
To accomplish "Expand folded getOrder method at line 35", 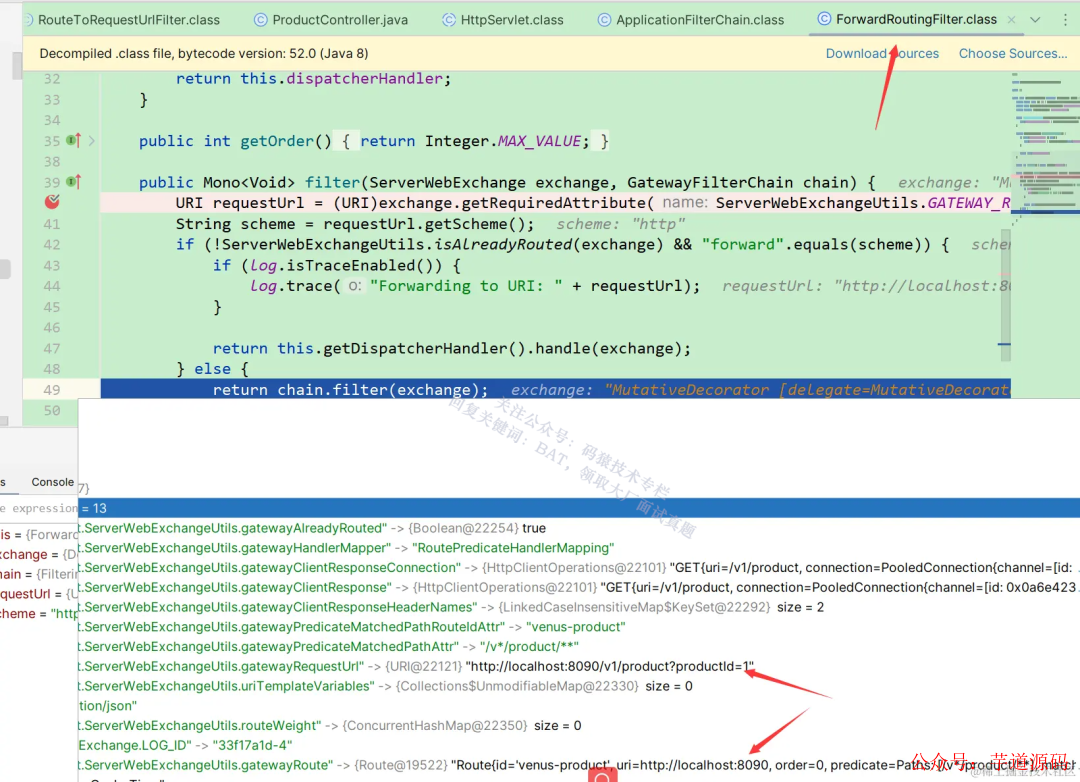I will click(x=92, y=141).
